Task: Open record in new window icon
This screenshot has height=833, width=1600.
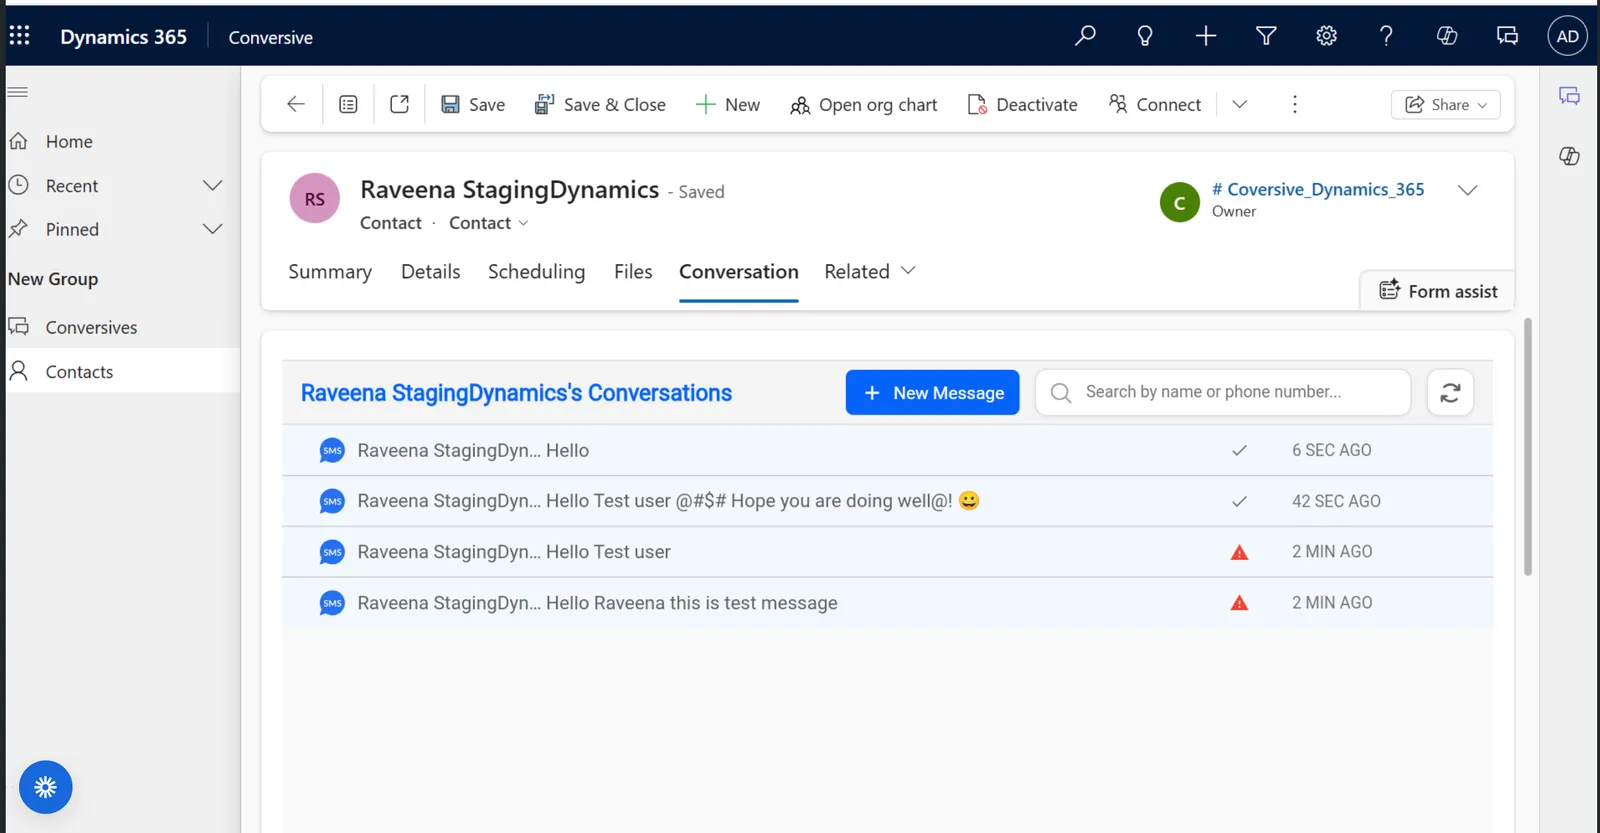Action: [x=399, y=104]
